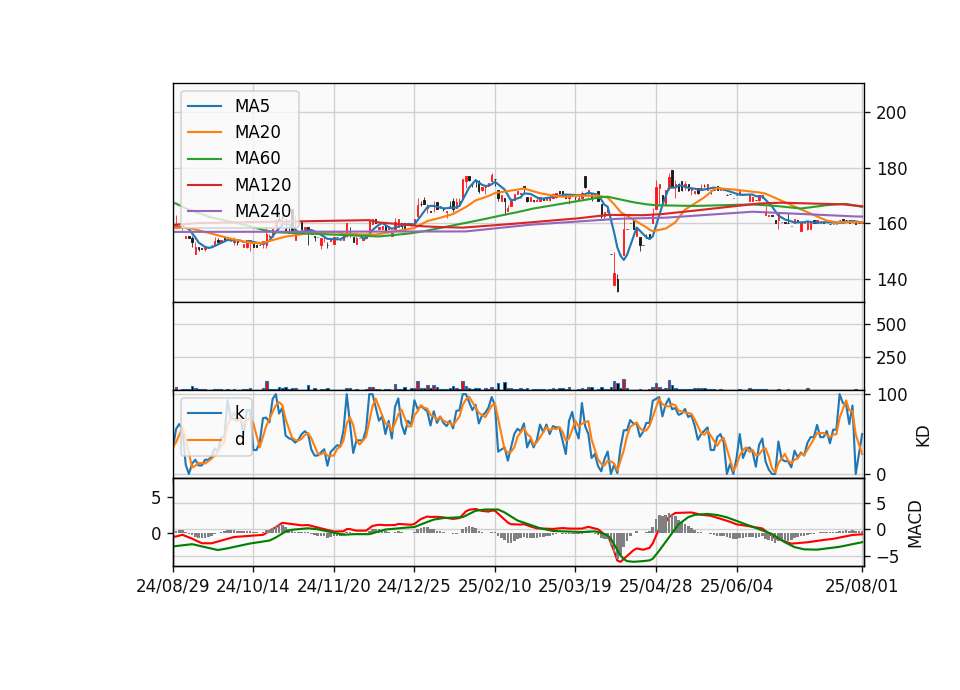Click the 25/04/28 date tick label
The width and height of the screenshot is (960, 690).
point(656,586)
